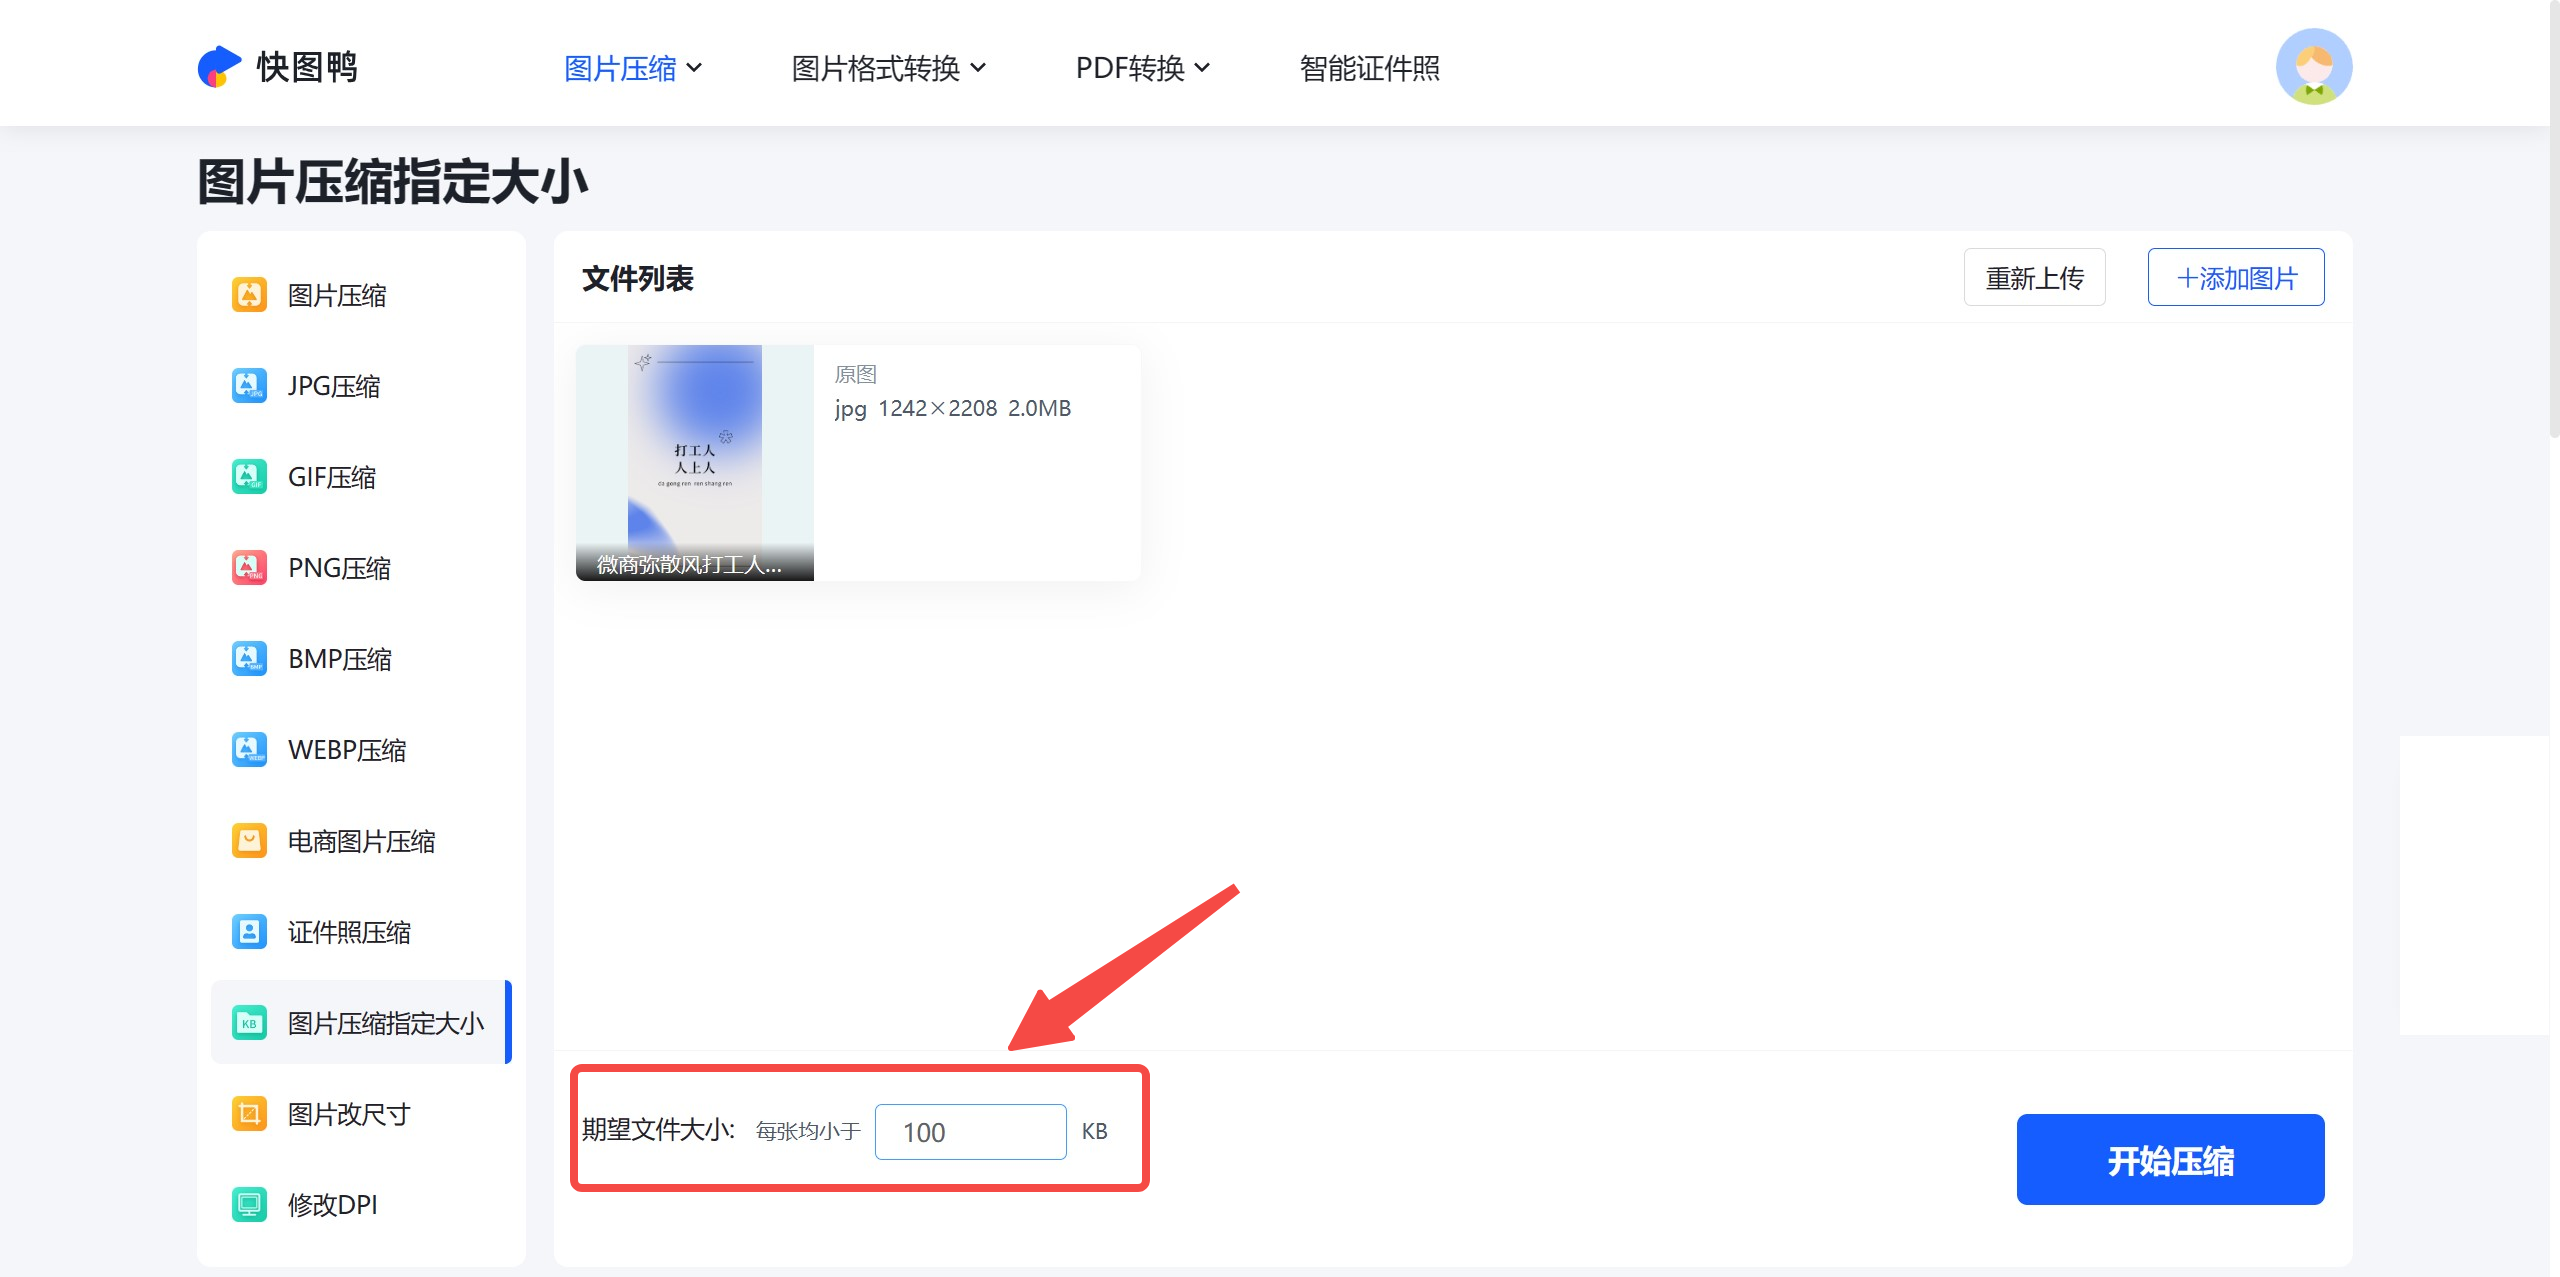Click the +添加图片 button
The height and width of the screenshot is (1277, 2560).
pos(2235,277)
